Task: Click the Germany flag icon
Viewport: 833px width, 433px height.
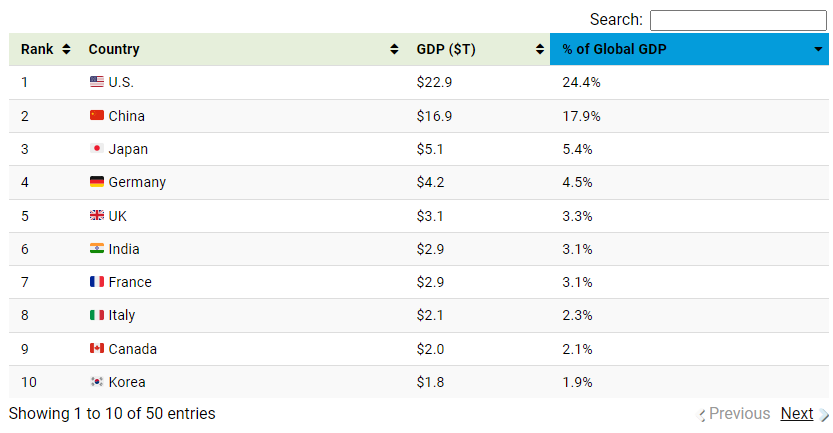Action: click(96, 182)
